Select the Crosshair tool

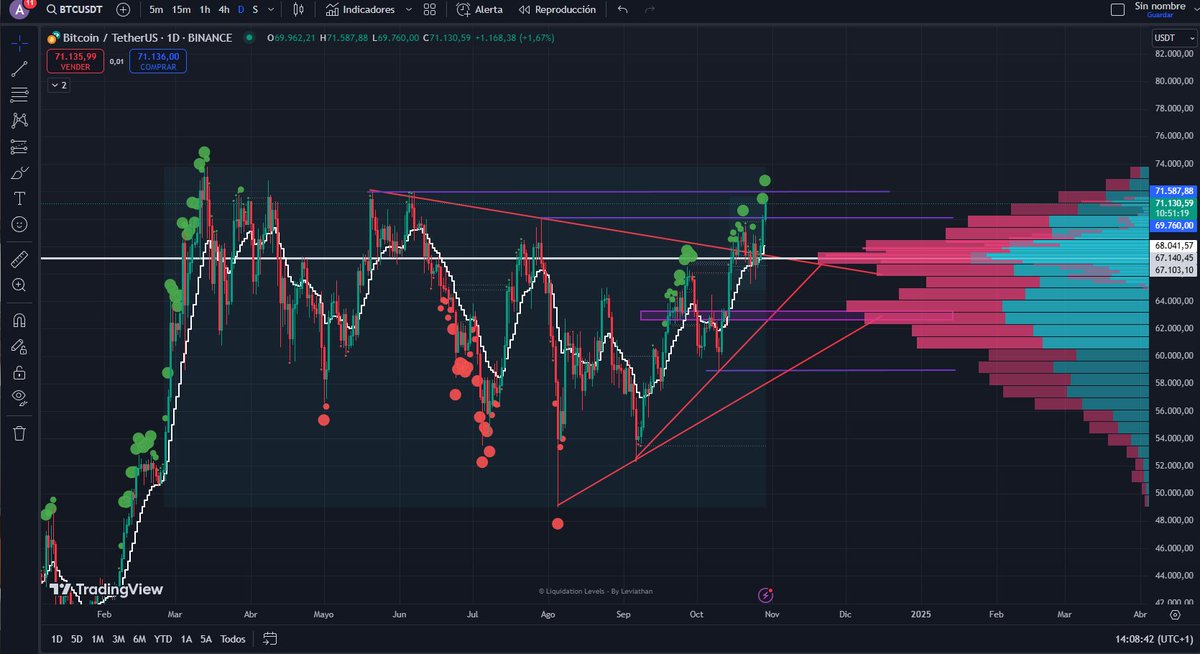coord(20,43)
